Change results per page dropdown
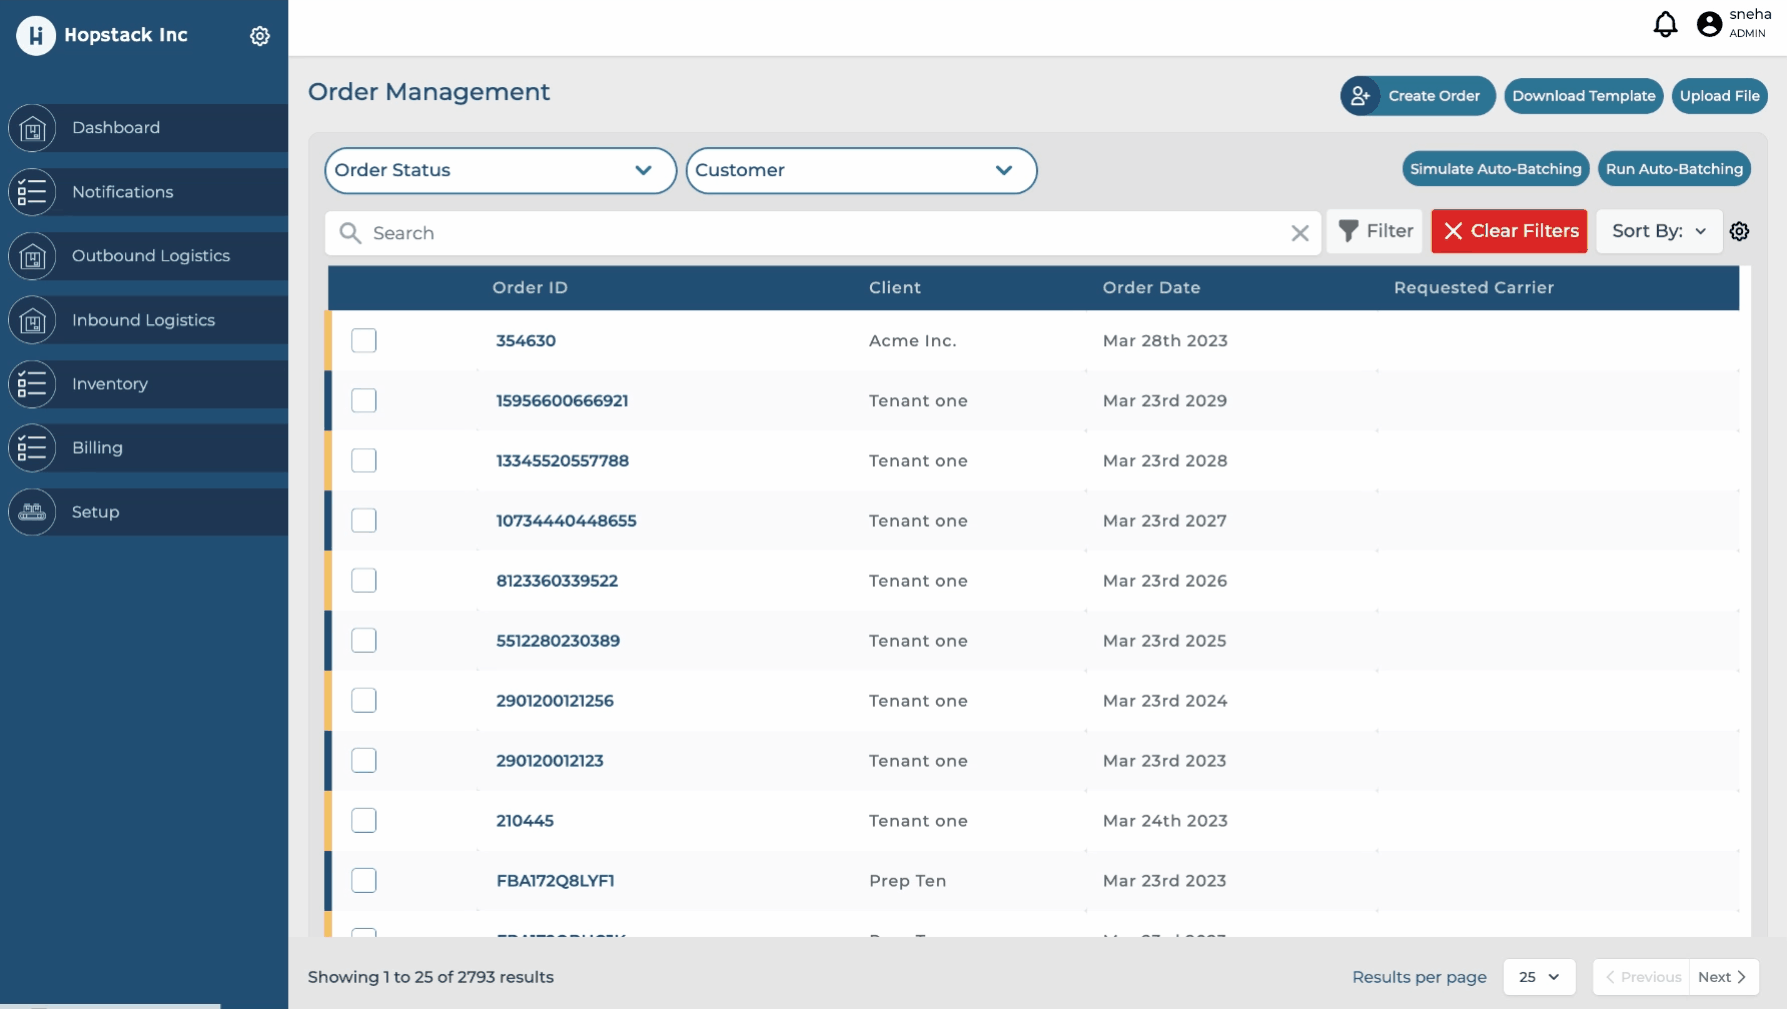The image size is (1787, 1009). (1538, 977)
